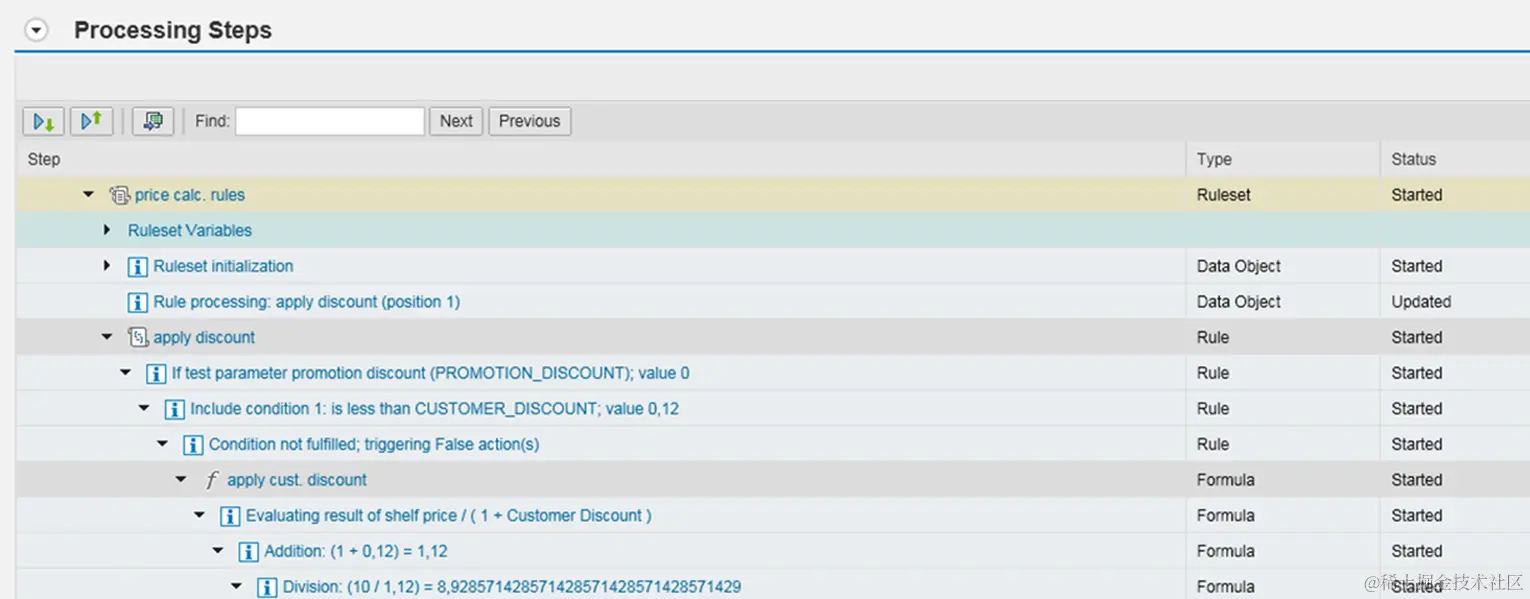
Task: Open Rule processing: apply discount (position 1)
Action: (306, 302)
